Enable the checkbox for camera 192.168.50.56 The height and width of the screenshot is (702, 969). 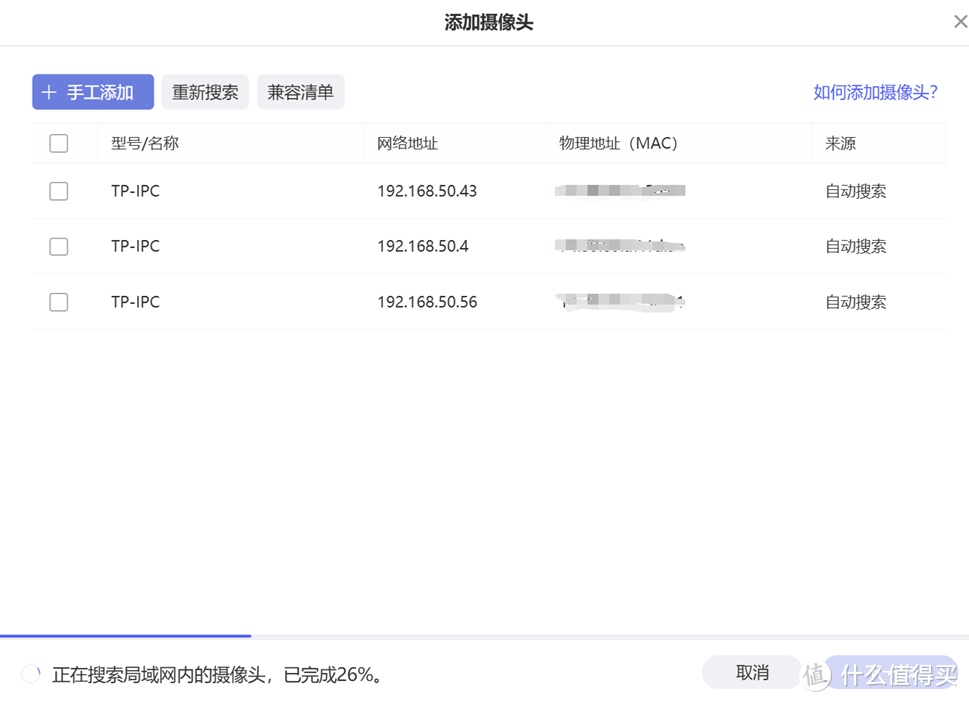tap(57, 302)
